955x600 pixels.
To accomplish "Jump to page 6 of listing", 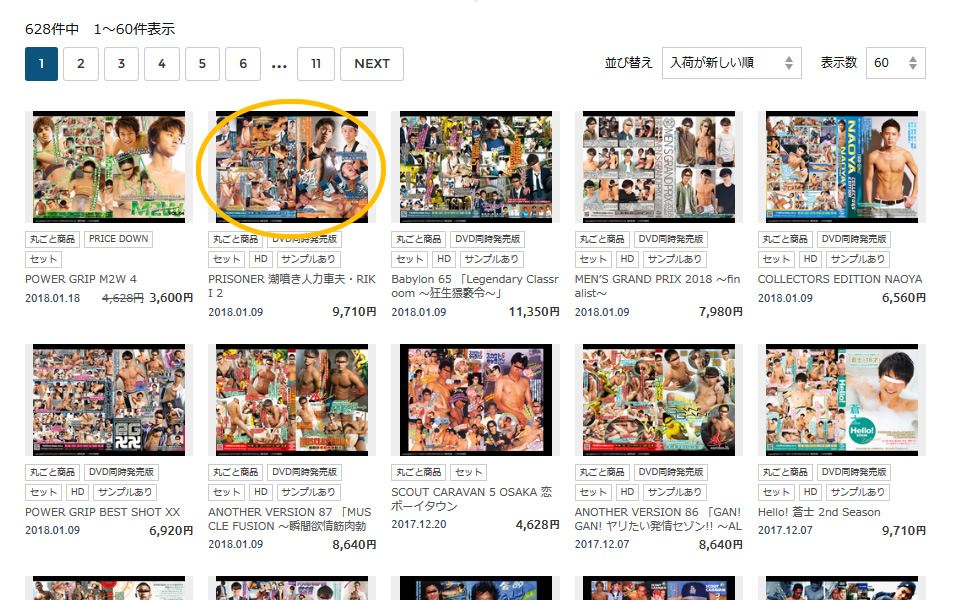I will (243, 64).
